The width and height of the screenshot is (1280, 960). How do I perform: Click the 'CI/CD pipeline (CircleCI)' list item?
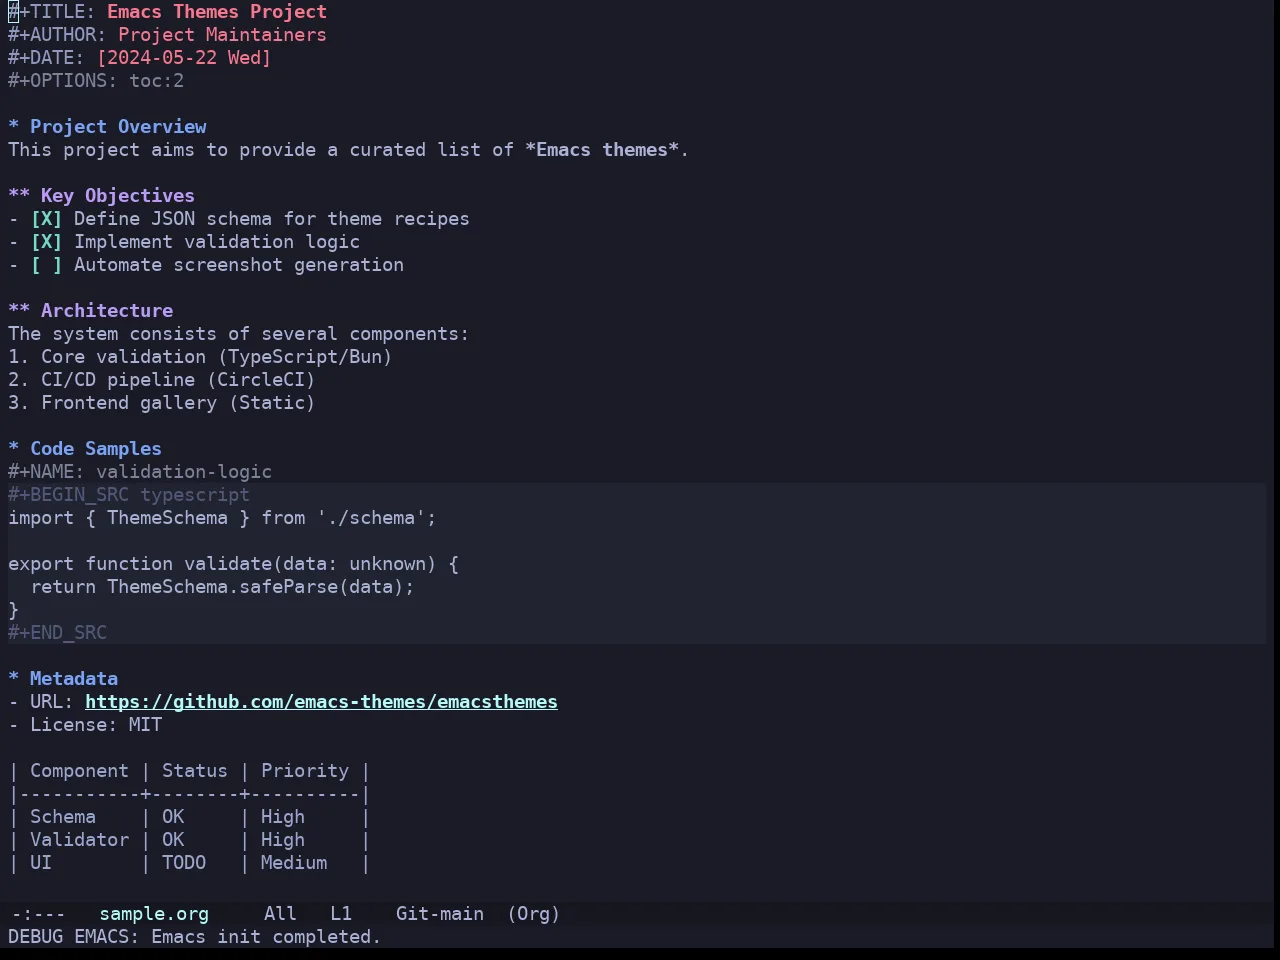coord(162,380)
